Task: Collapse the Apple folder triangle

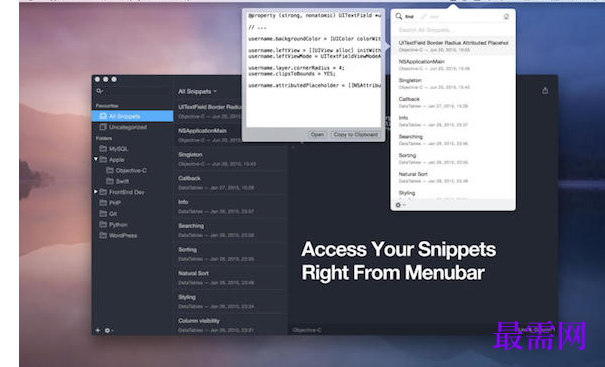Action: tap(96, 159)
